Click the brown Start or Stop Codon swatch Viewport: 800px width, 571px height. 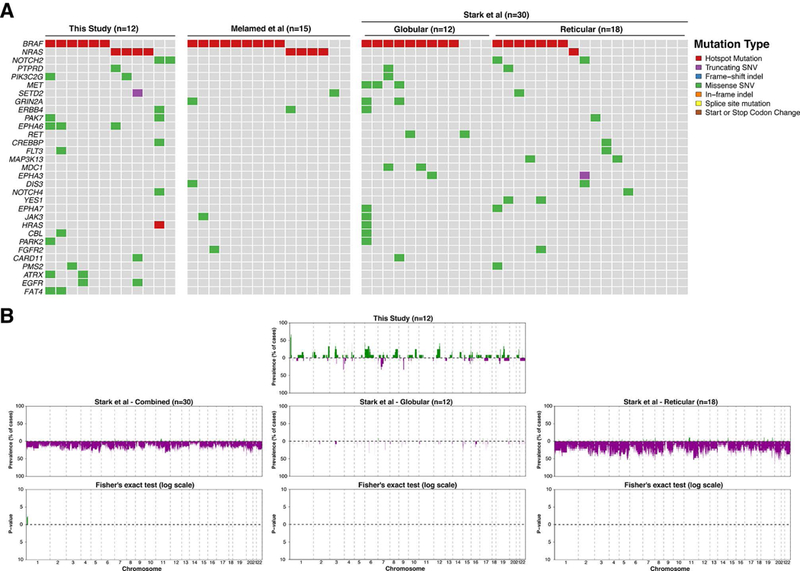698,112
